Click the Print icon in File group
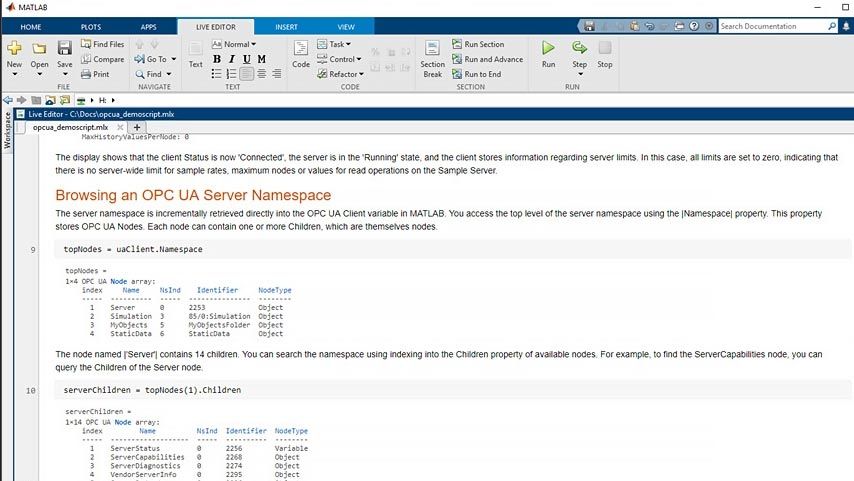Viewport: 854px width, 481px height. pyautogui.click(x=95, y=74)
